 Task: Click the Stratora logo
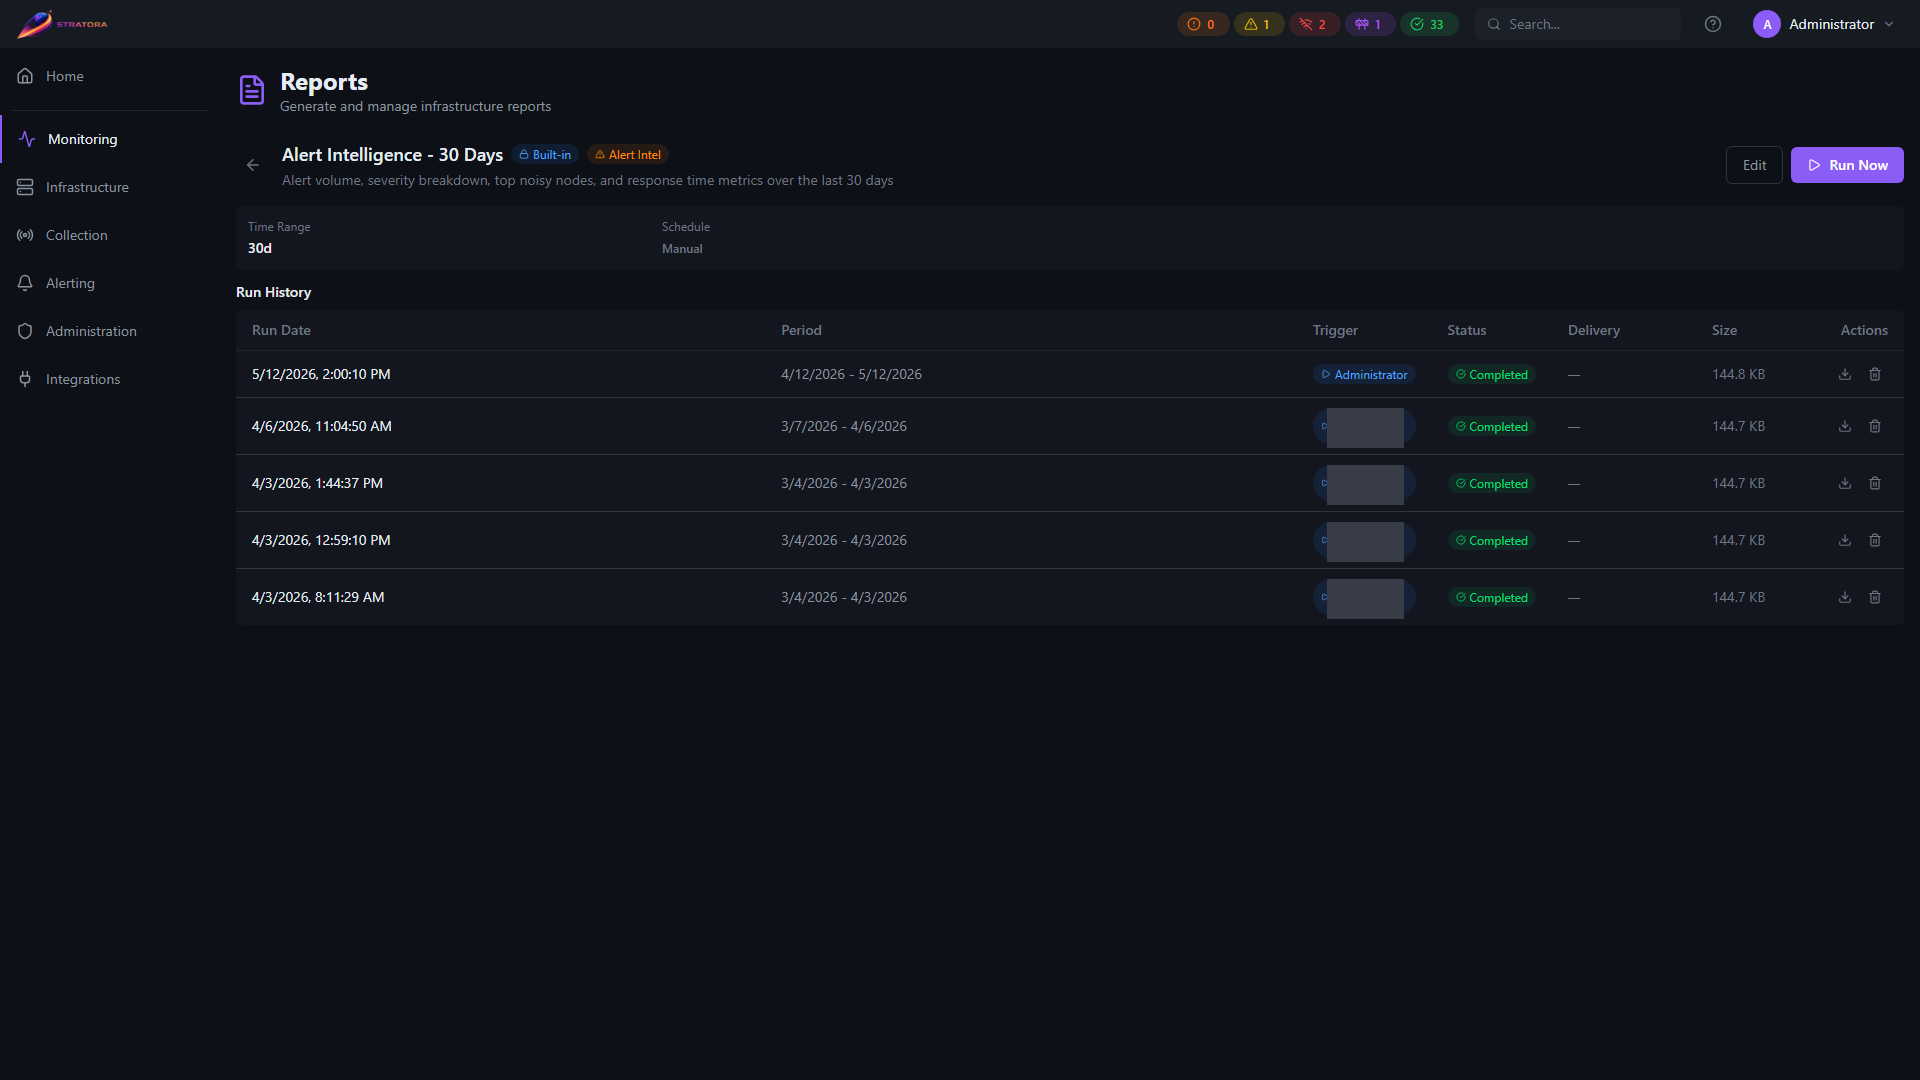point(62,24)
